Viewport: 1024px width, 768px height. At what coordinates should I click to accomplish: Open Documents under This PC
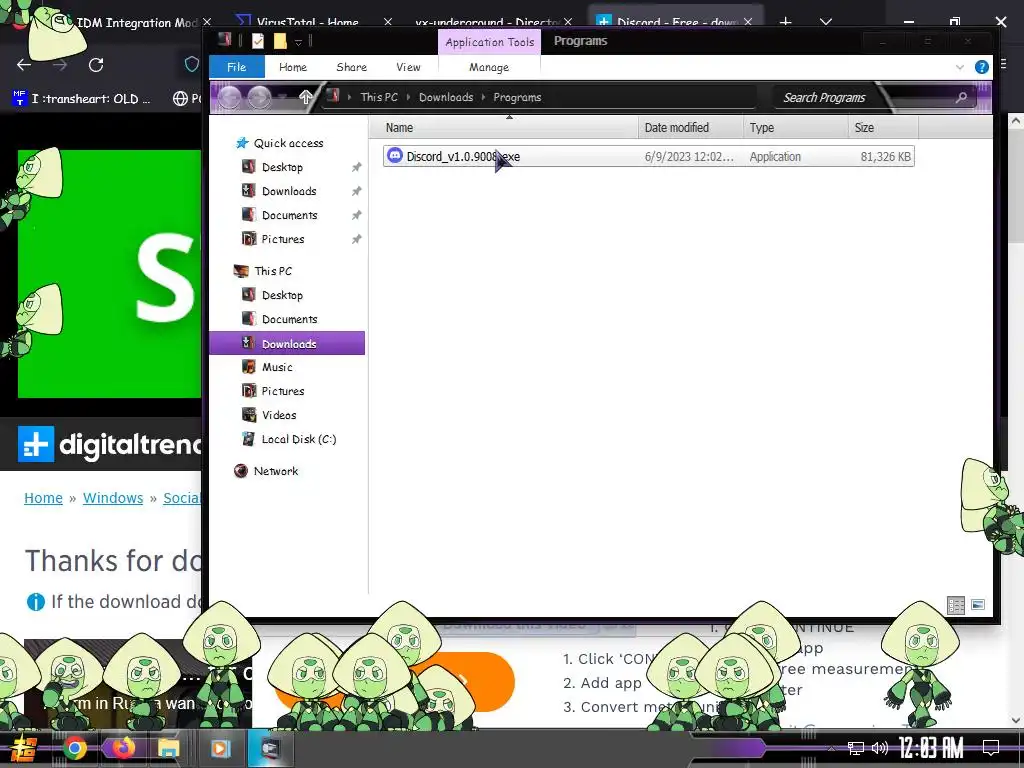point(289,319)
